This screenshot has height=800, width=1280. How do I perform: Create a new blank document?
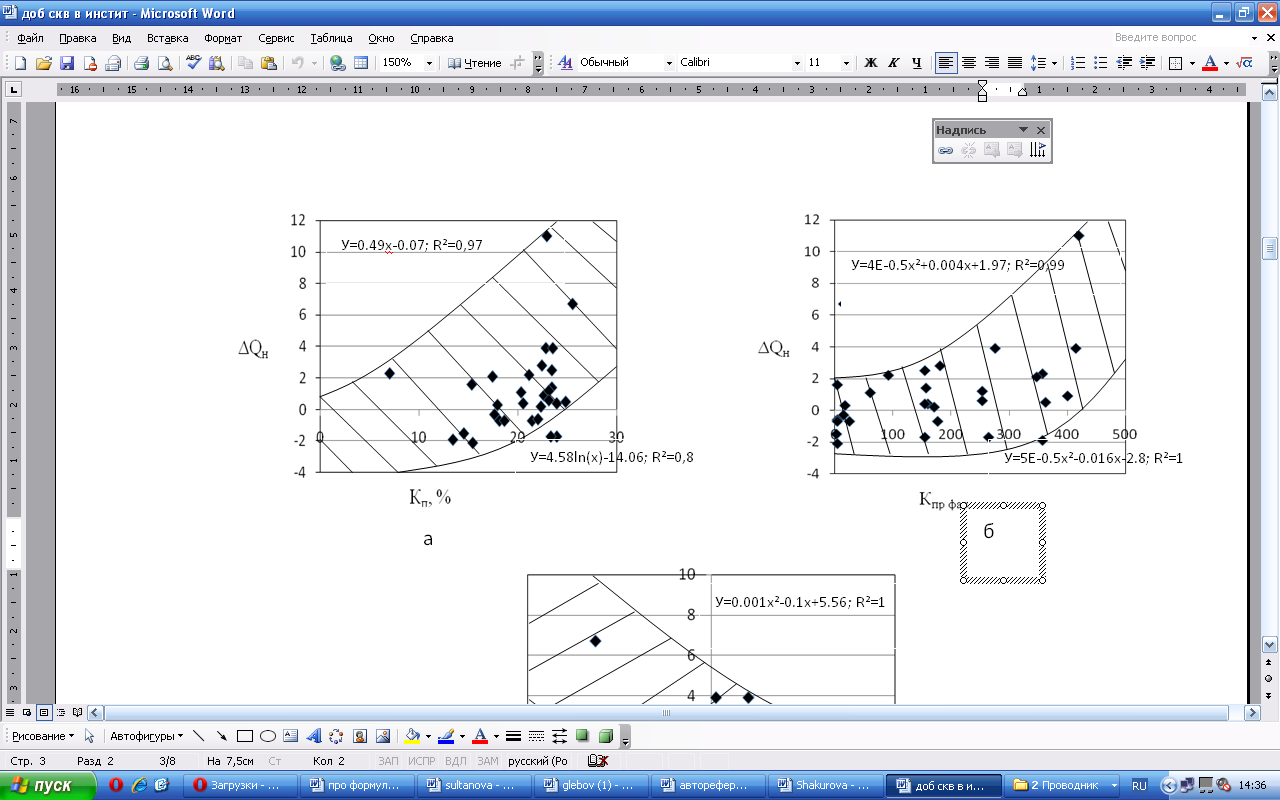point(20,63)
